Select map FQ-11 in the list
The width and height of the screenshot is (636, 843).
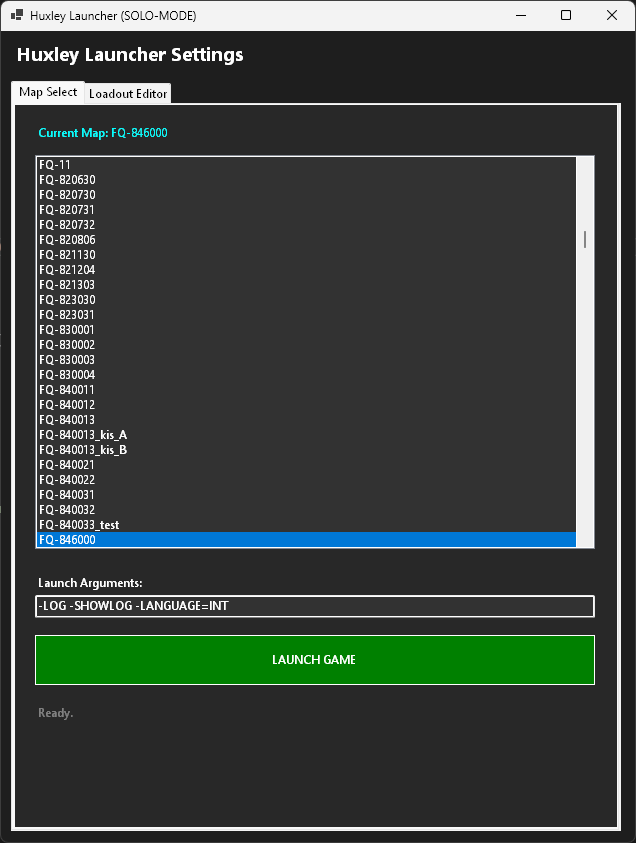pyautogui.click(x=306, y=165)
